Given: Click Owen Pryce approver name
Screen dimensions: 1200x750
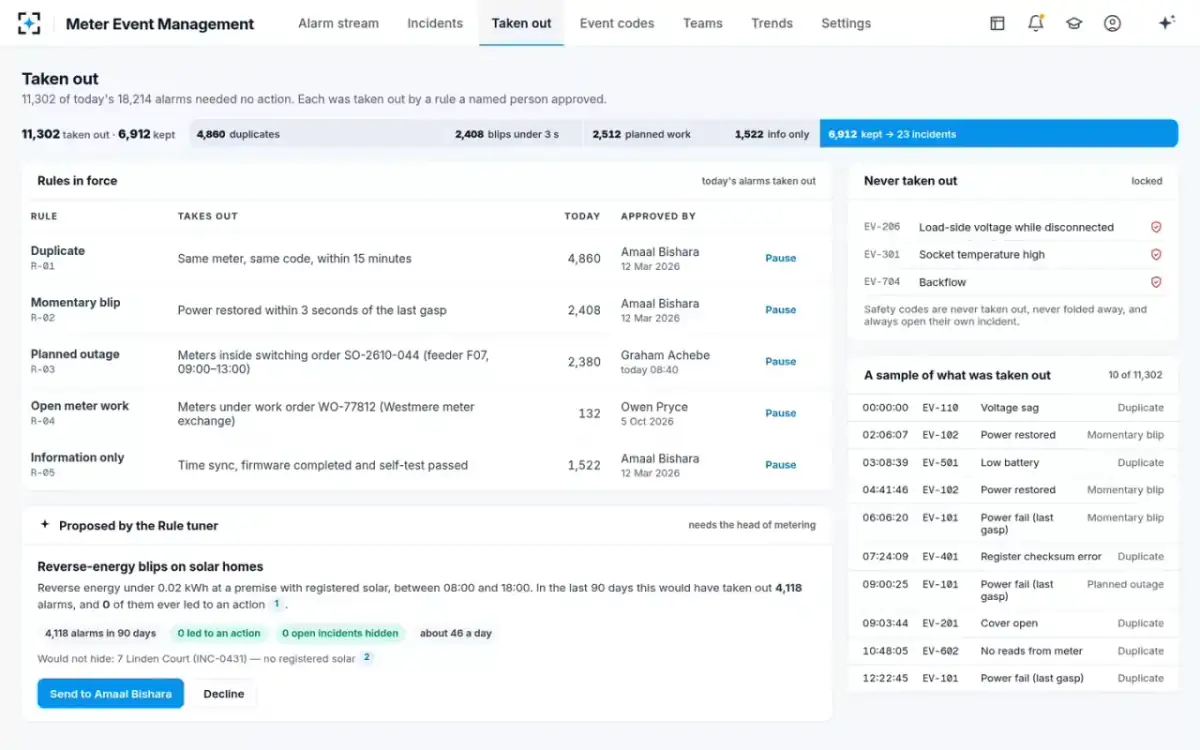Looking at the screenshot, I should point(654,407).
